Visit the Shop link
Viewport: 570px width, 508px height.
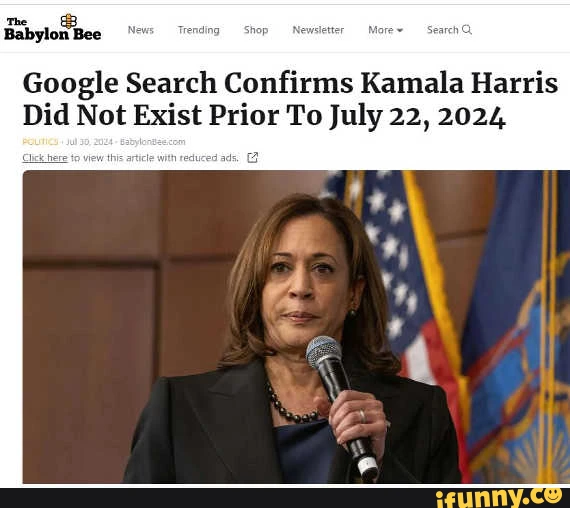tap(256, 30)
